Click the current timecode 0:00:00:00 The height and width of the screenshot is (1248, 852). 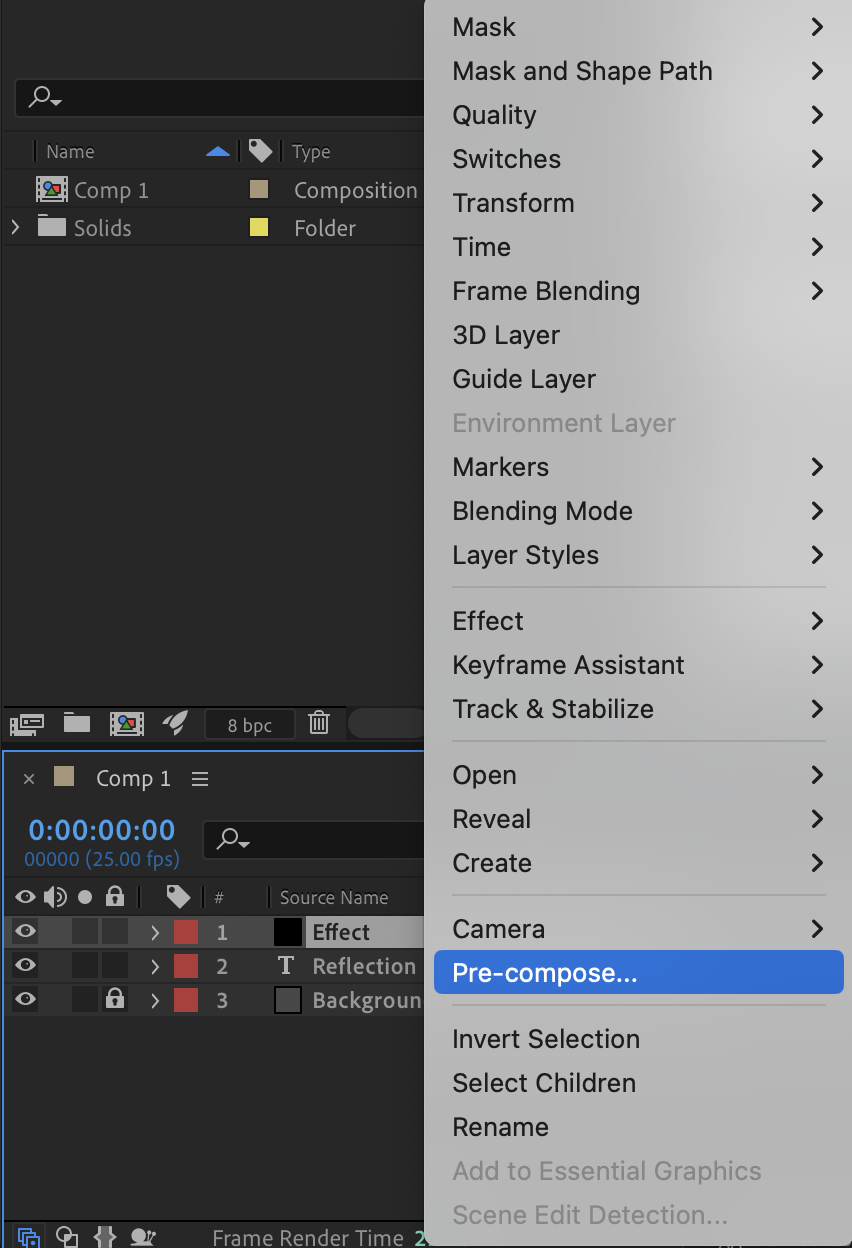pos(101,830)
